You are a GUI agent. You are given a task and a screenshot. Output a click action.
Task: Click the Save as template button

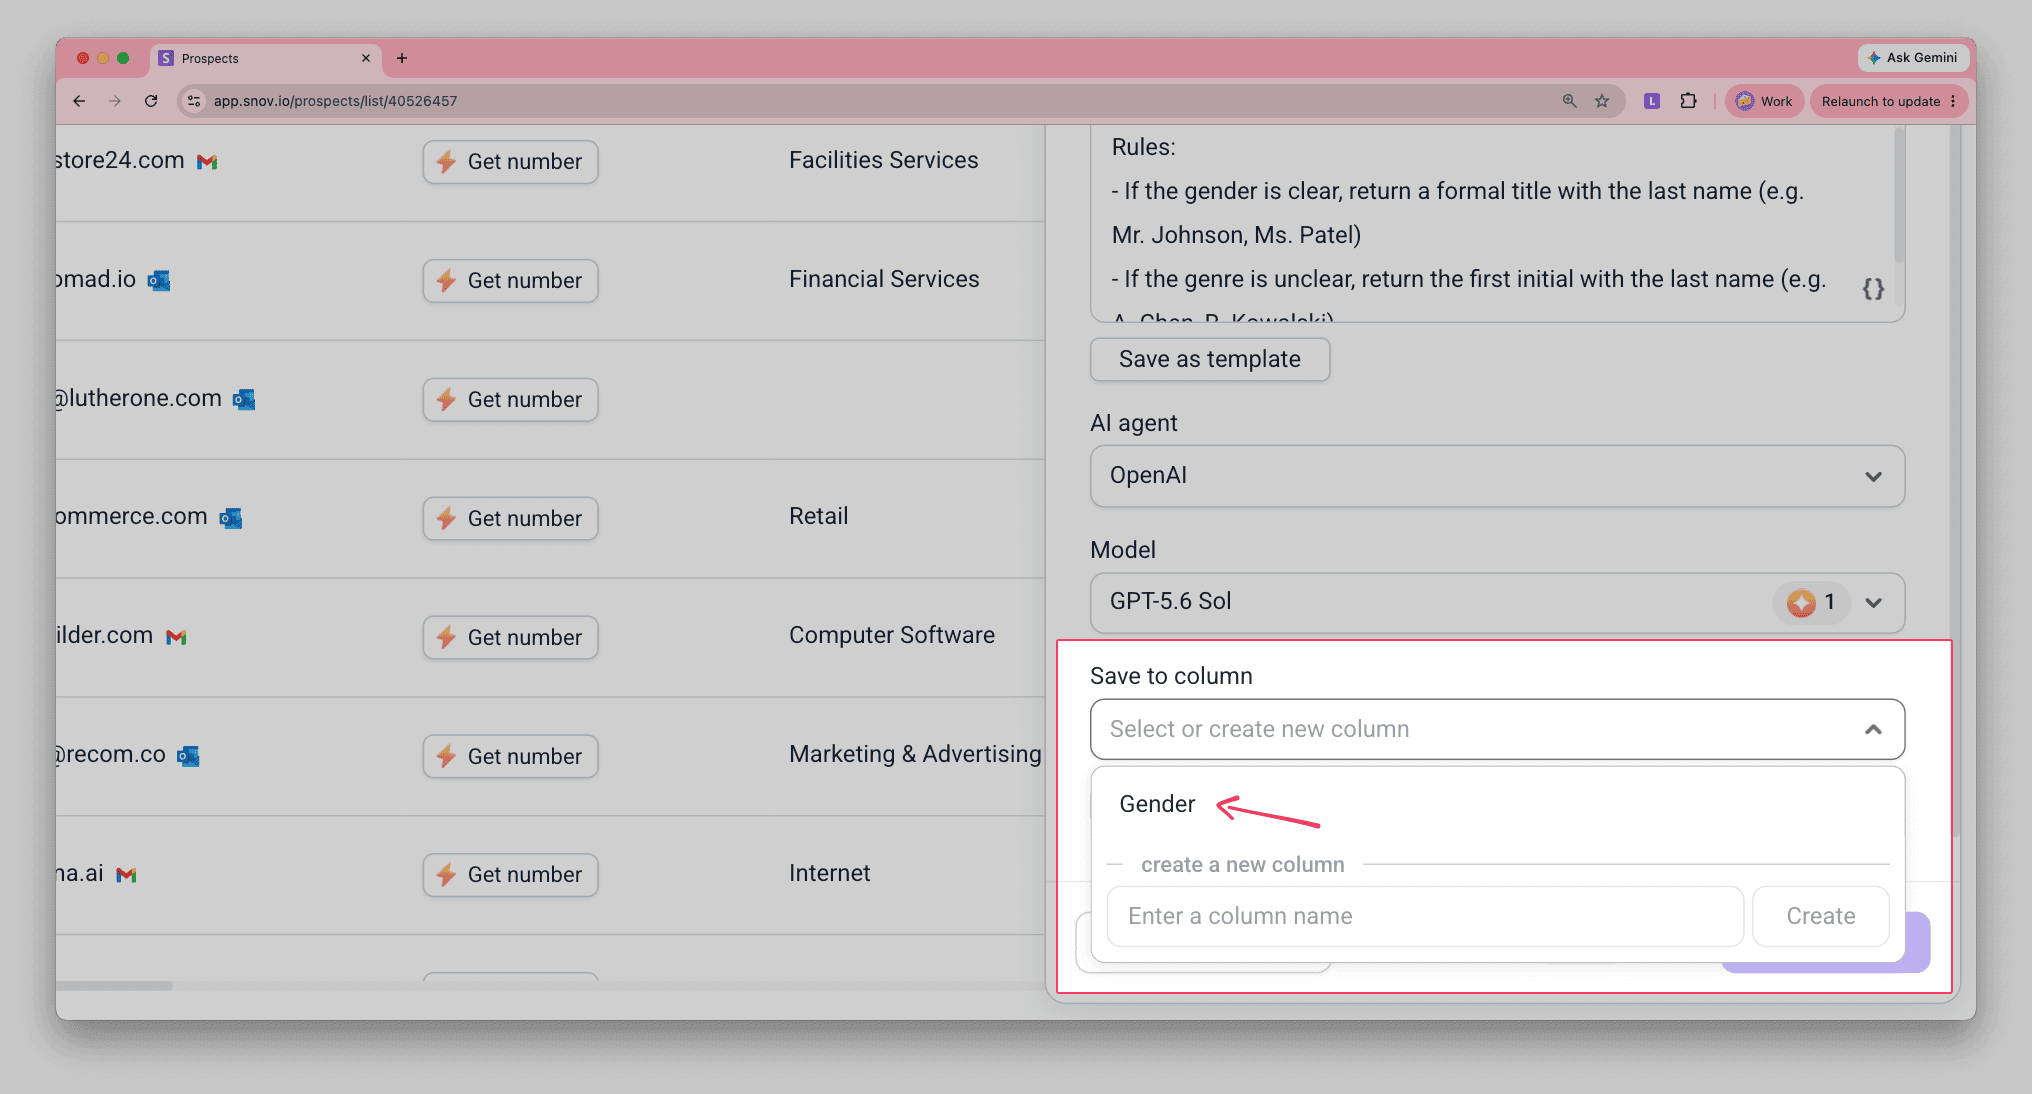(1209, 359)
